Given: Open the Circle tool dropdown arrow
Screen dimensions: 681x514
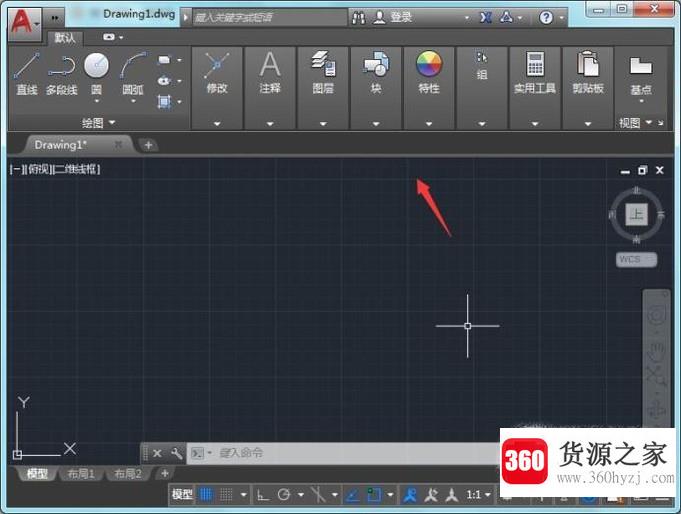Looking at the screenshot, I should [x=96, y=101].
